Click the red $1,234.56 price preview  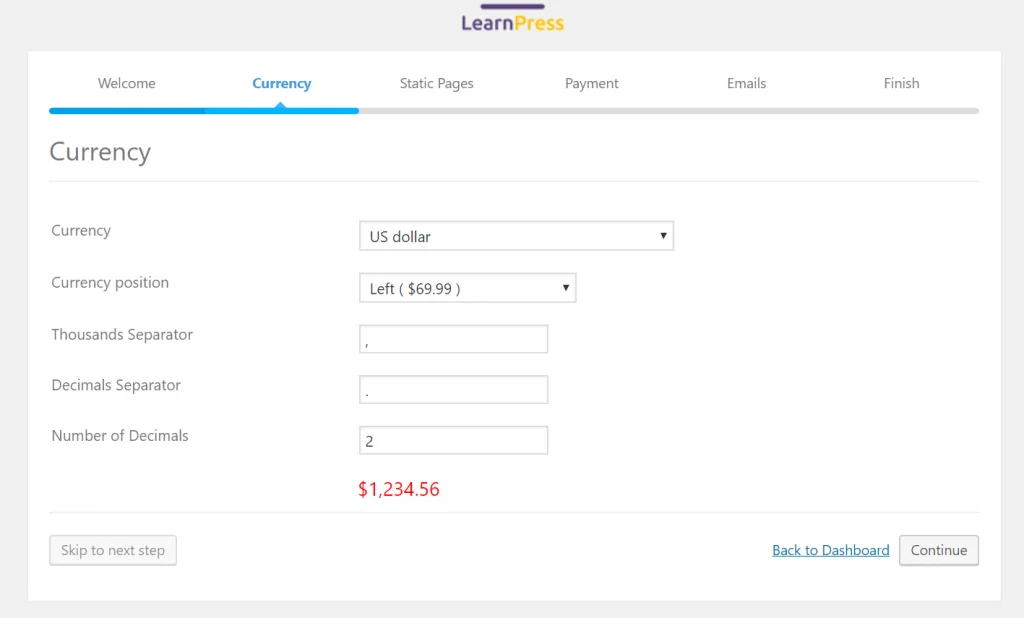pos(399,489)
